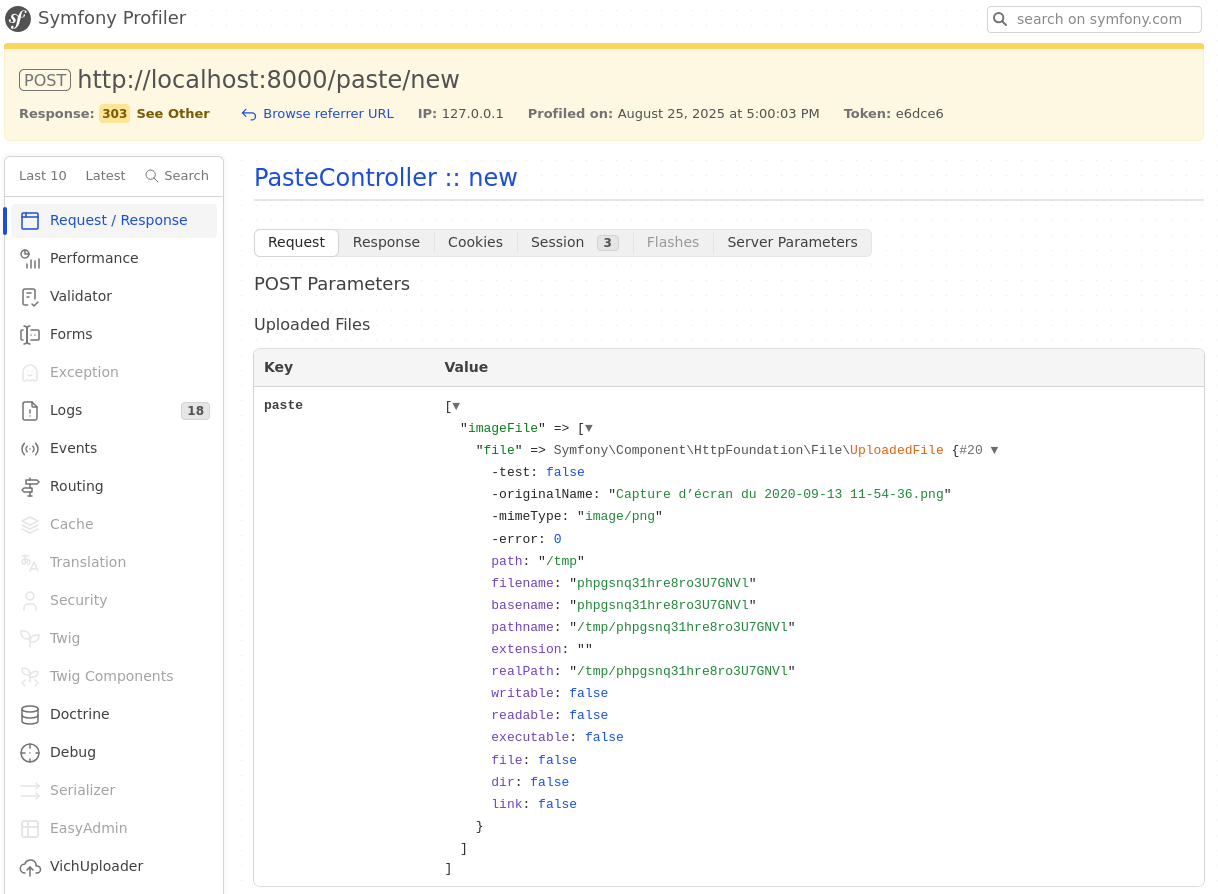Click the #20 object reference id

point(971,450)
